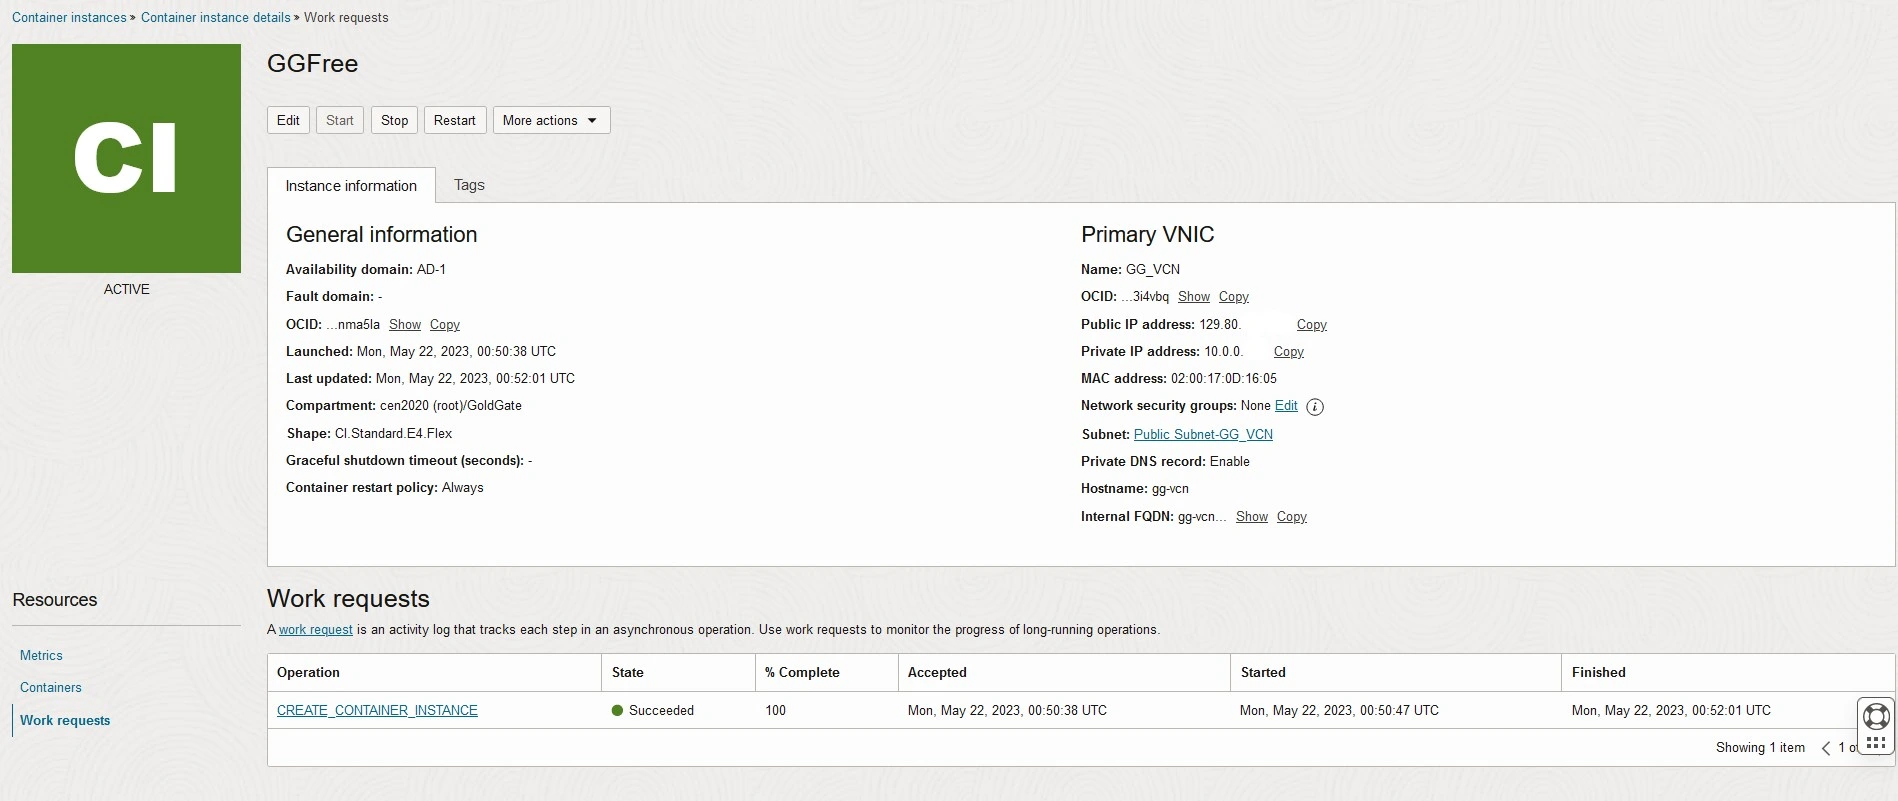
Task: Click the State column header
Action: click(678, 673)
